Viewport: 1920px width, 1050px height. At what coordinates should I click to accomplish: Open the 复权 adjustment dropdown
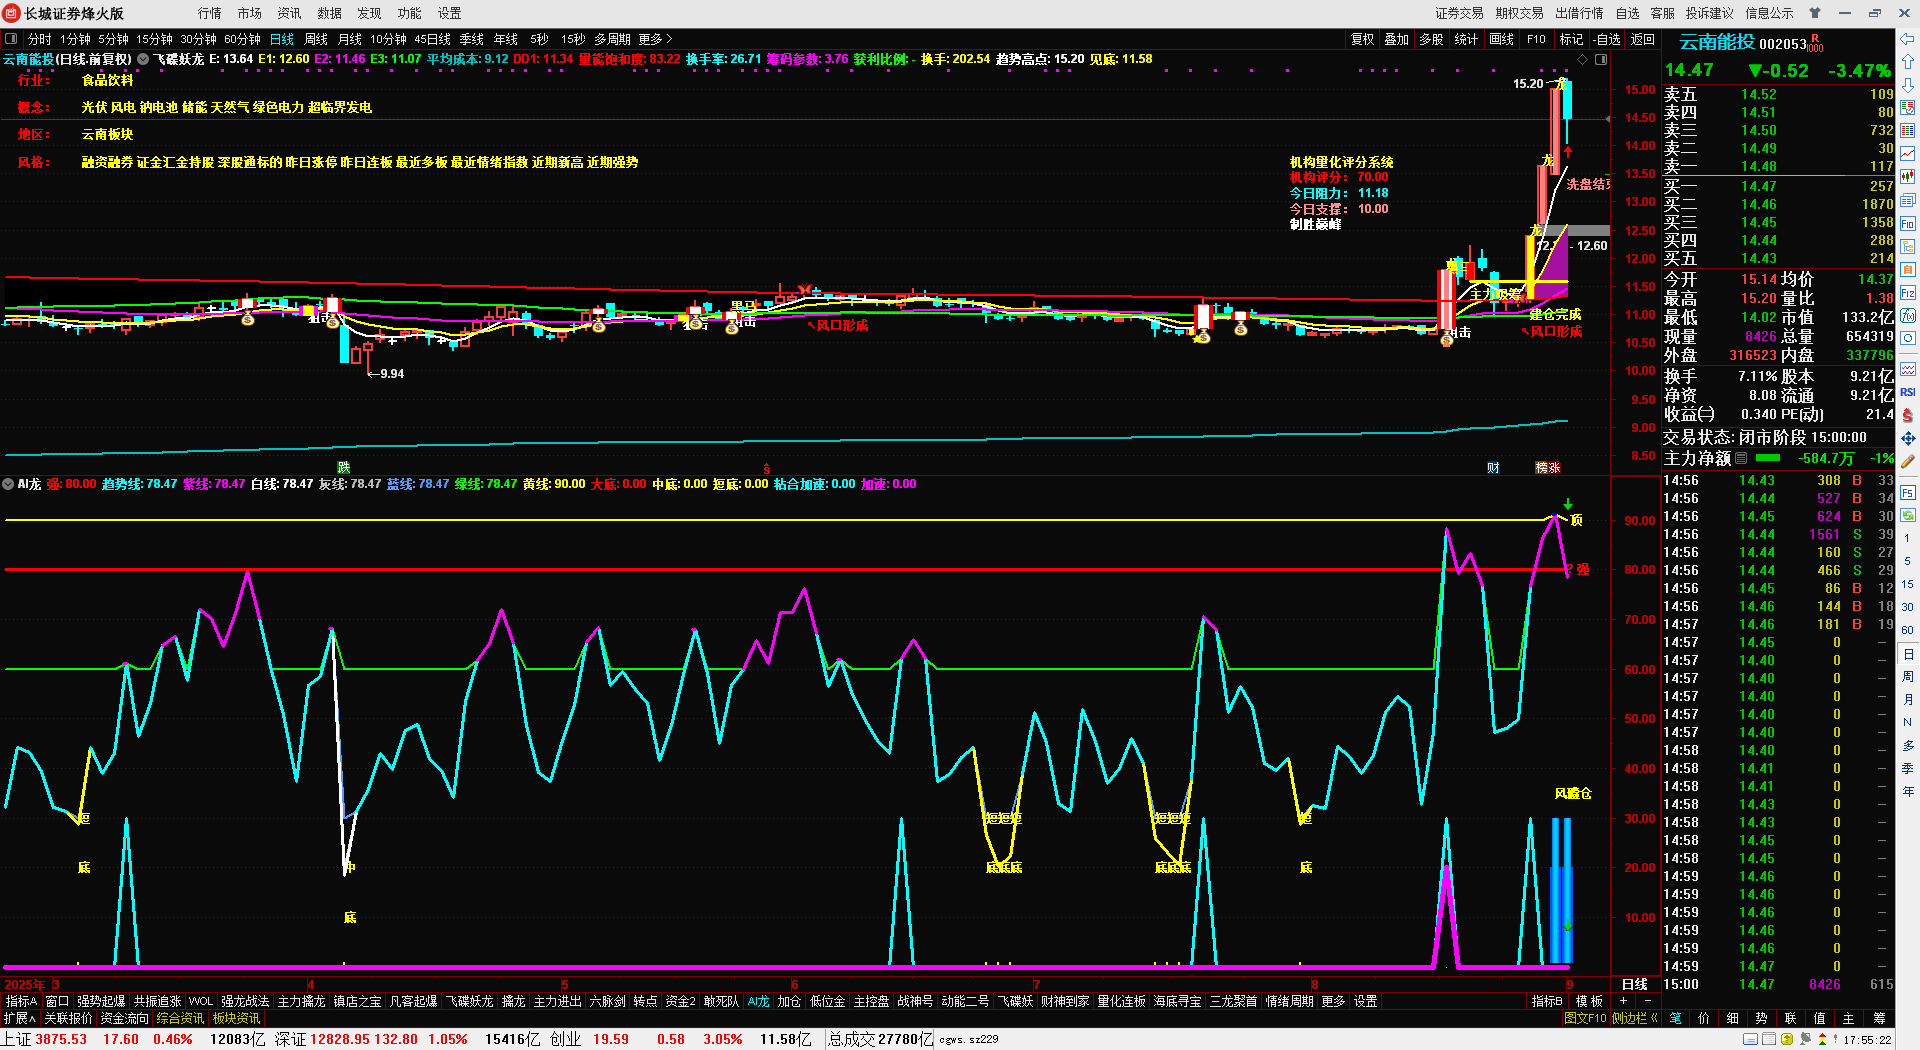1363,39
